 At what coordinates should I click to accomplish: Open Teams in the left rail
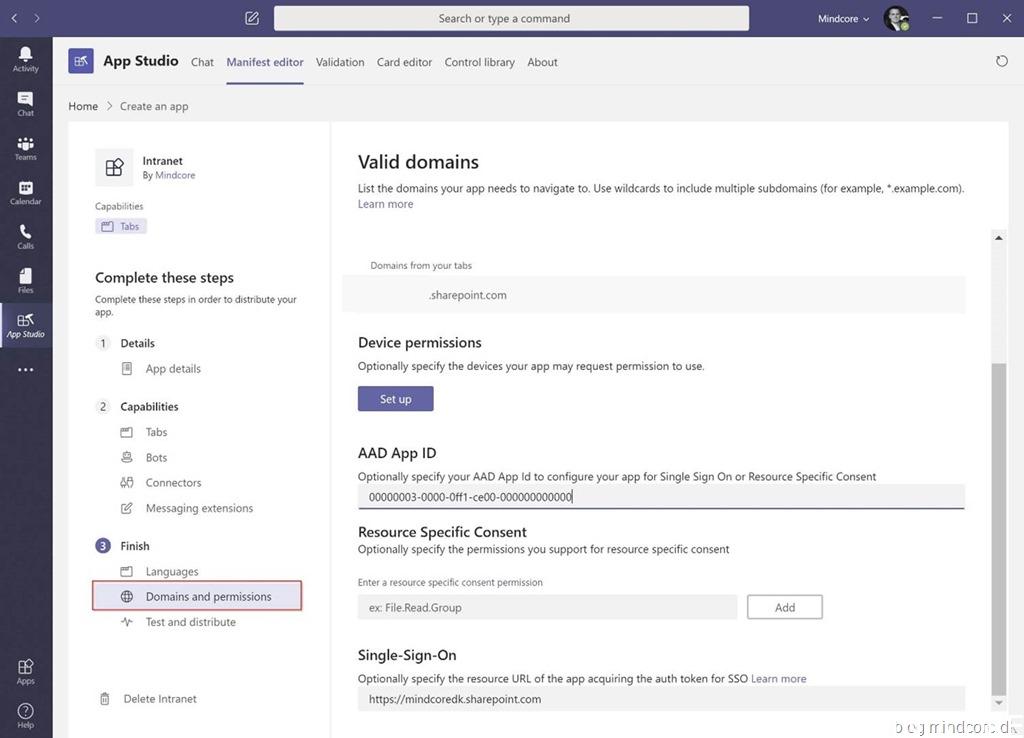25,148
